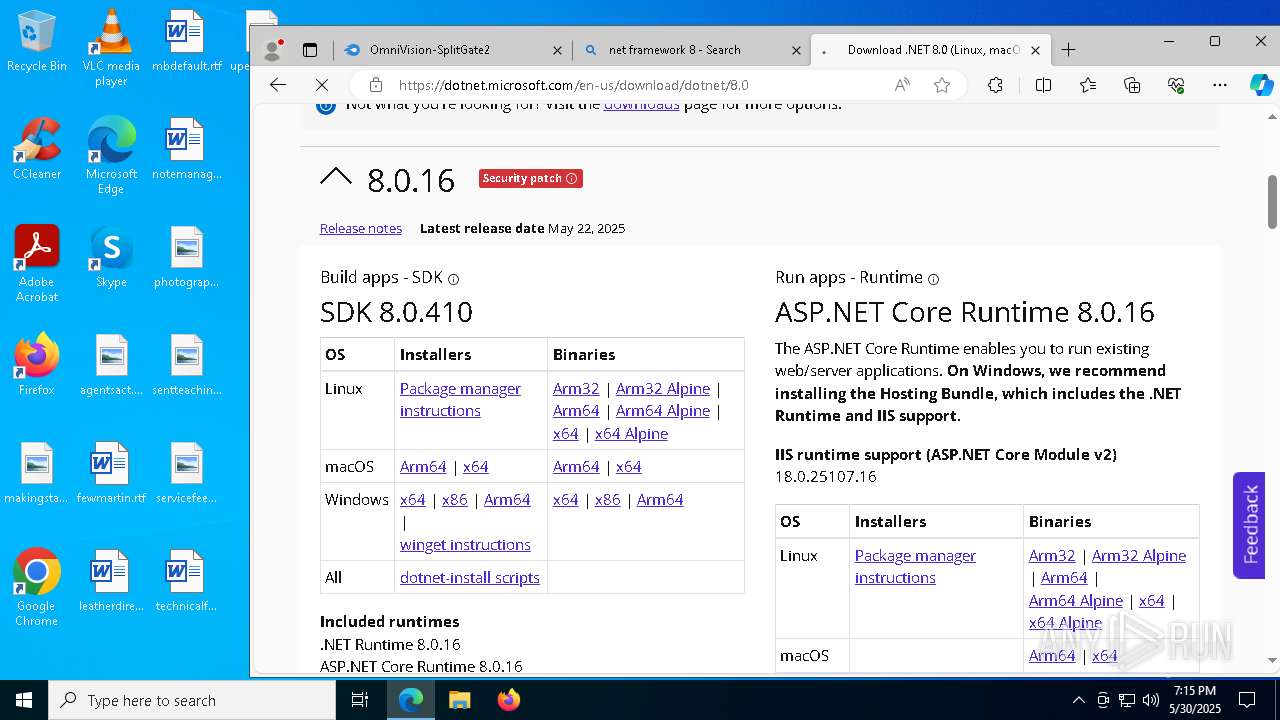
Task: Open the taskbar clock and date
Action: [x=1195, y=700]
